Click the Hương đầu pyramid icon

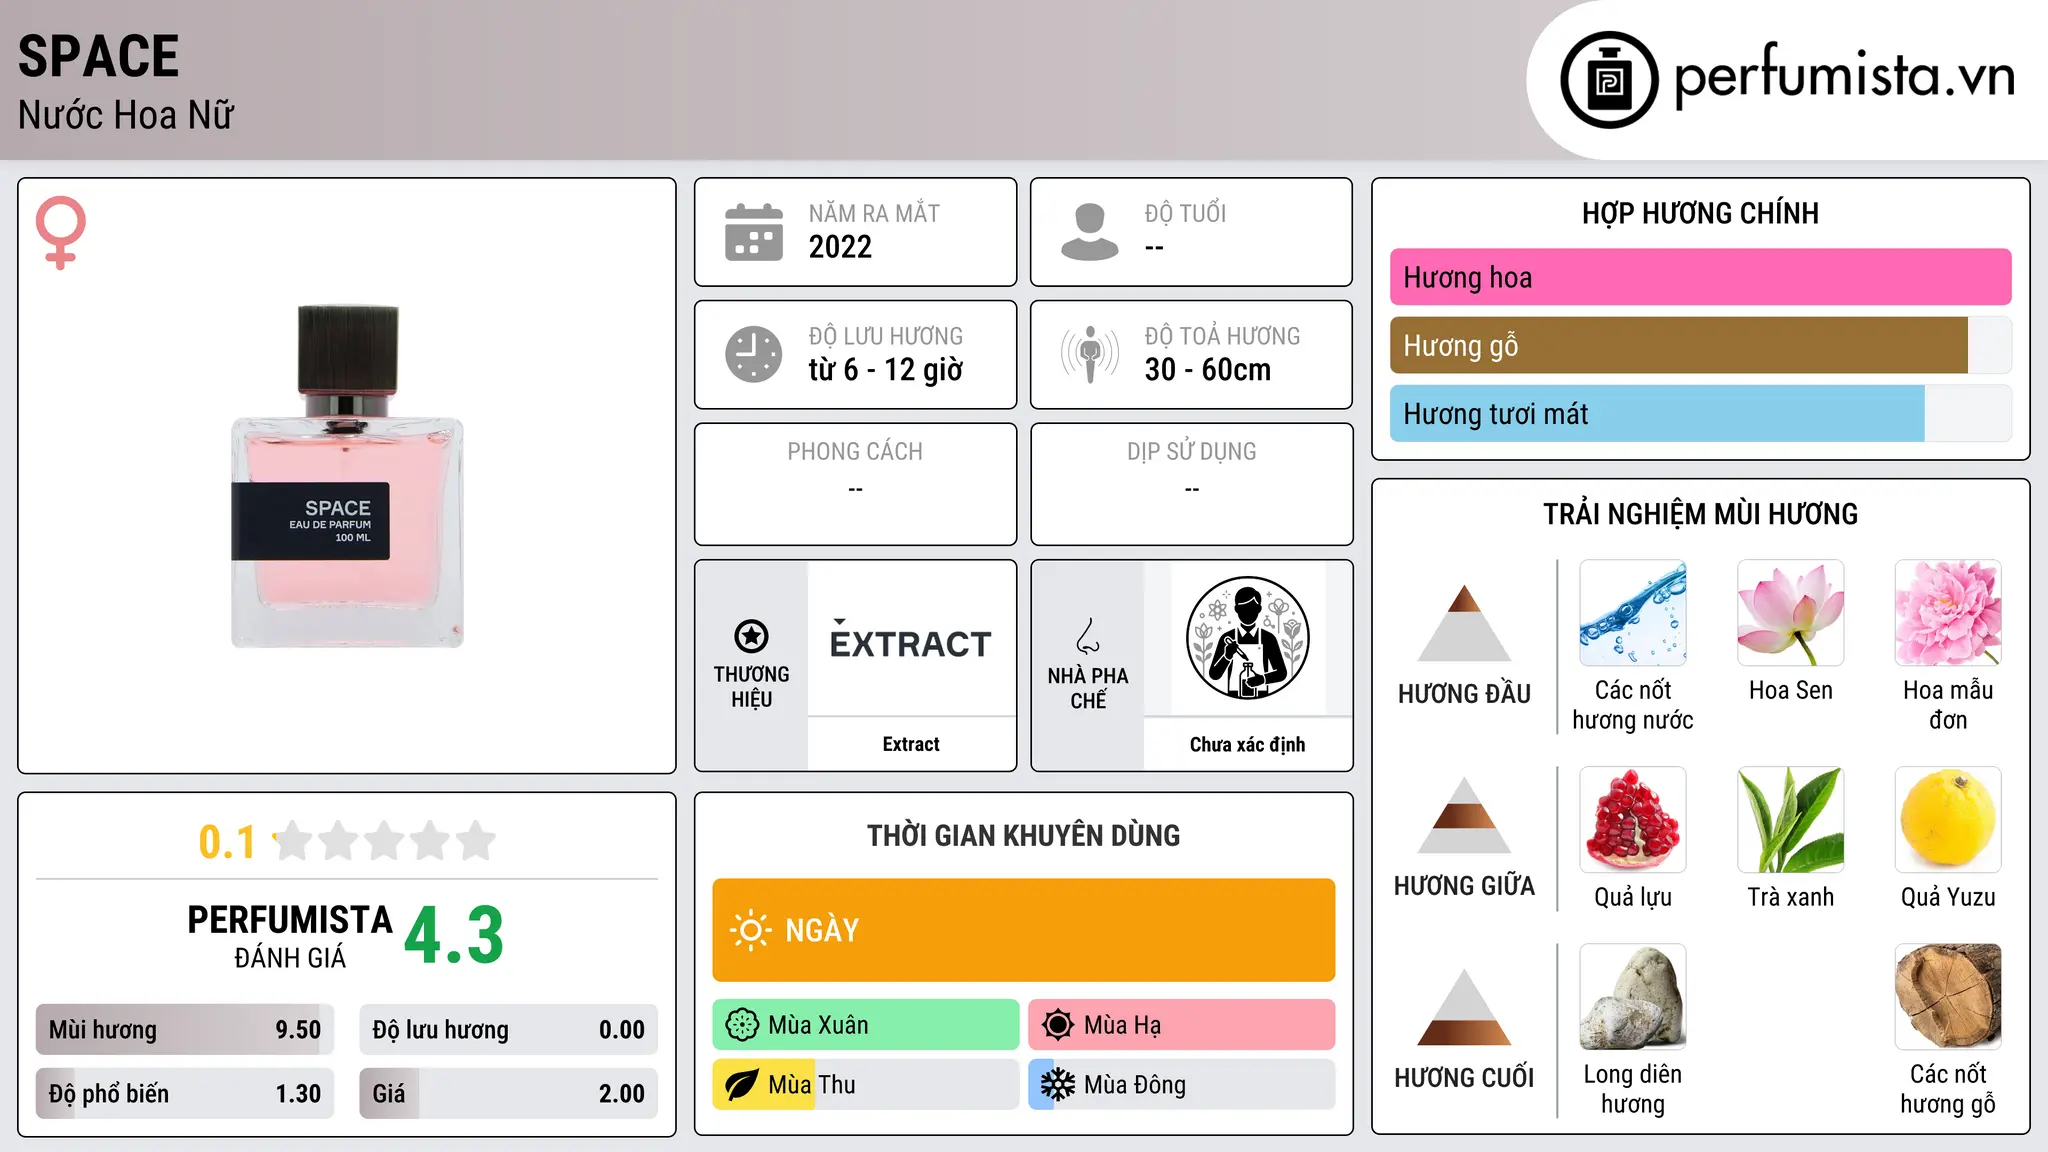[x=1464, y=623]
